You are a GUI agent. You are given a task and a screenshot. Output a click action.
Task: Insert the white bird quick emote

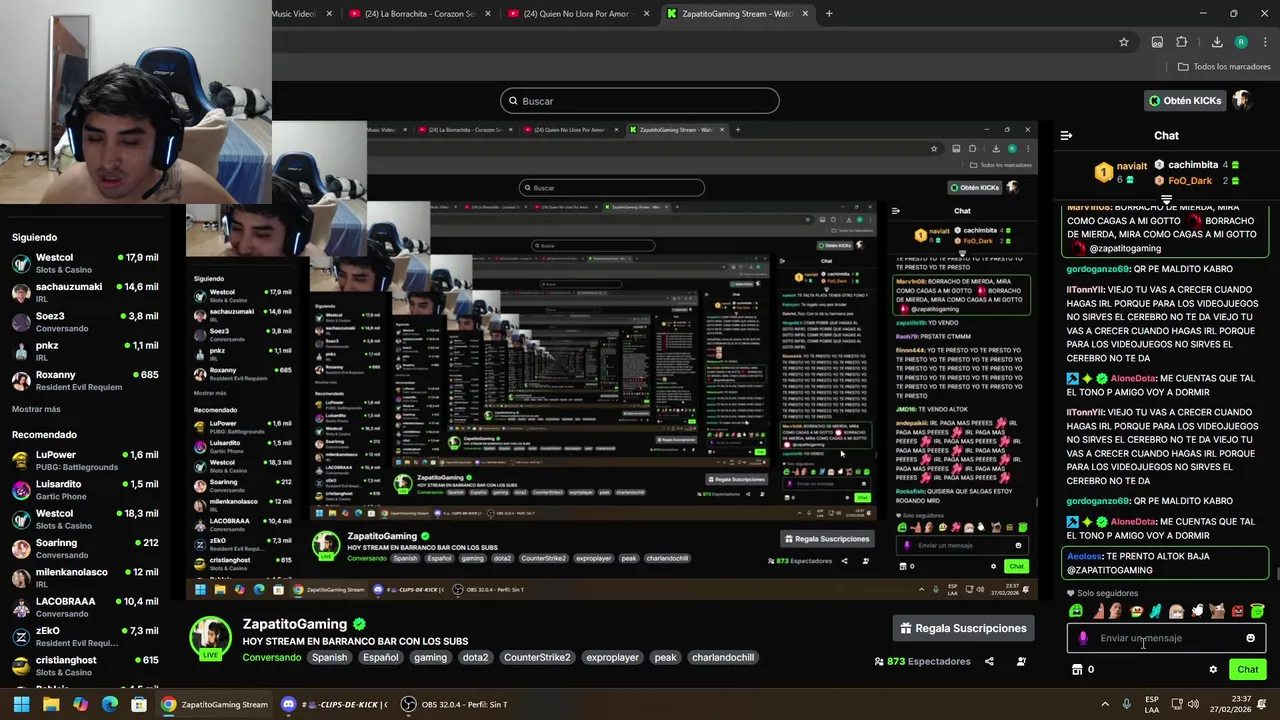coord(1197,611)
